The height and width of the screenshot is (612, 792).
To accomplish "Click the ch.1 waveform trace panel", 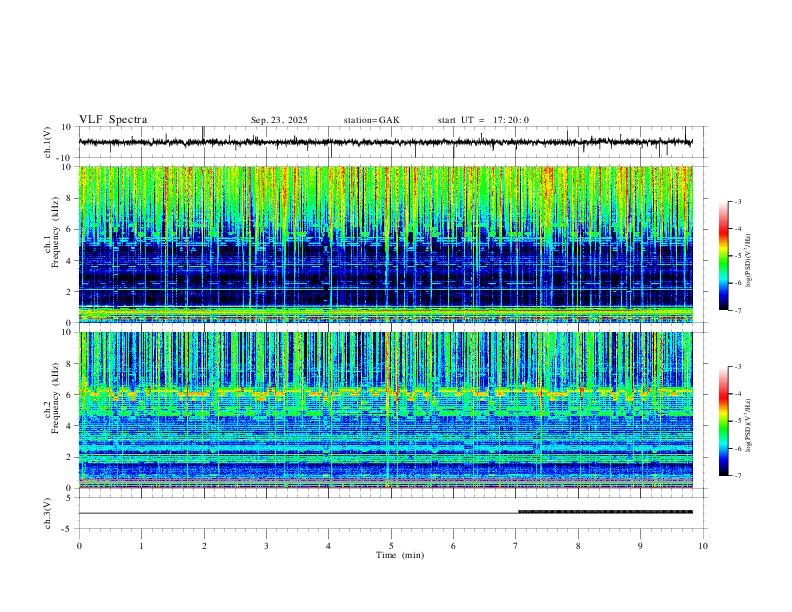I will [391, 142].
